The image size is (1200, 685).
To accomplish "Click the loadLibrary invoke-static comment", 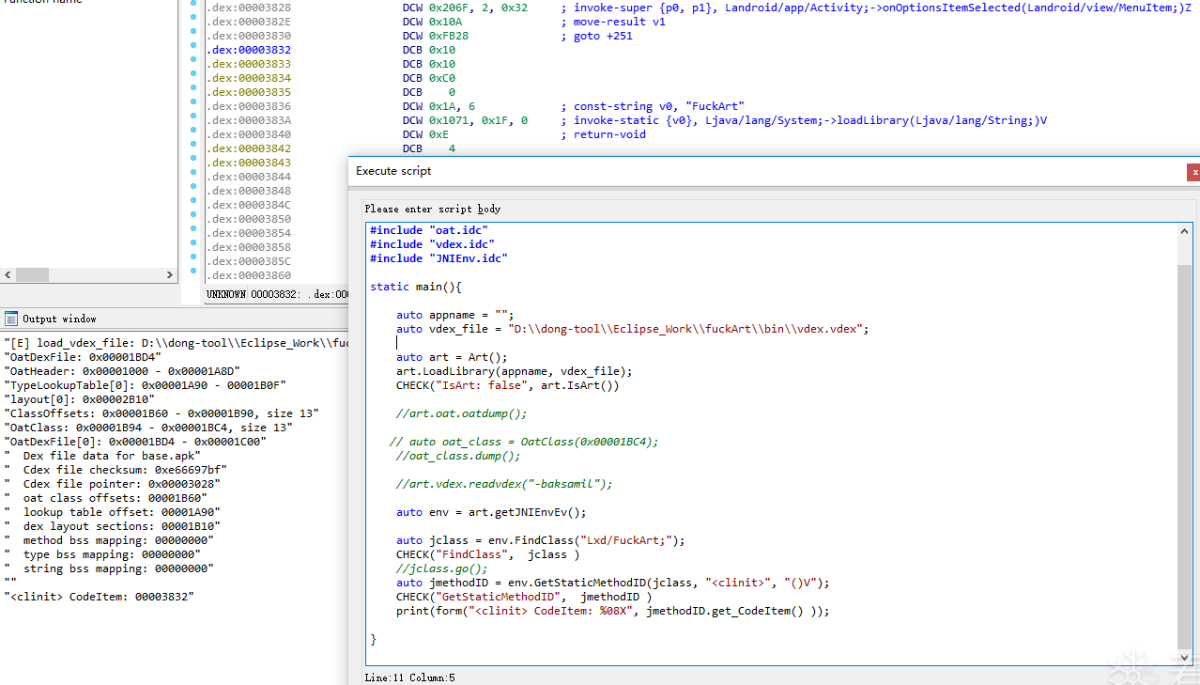I will tap(804, 120).
